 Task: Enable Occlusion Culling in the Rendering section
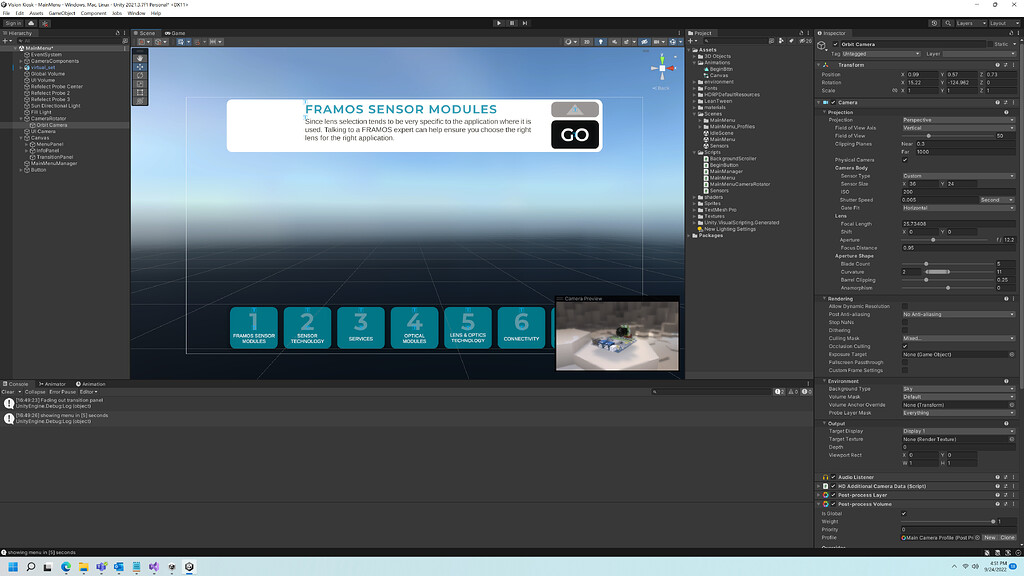(905, 347)
